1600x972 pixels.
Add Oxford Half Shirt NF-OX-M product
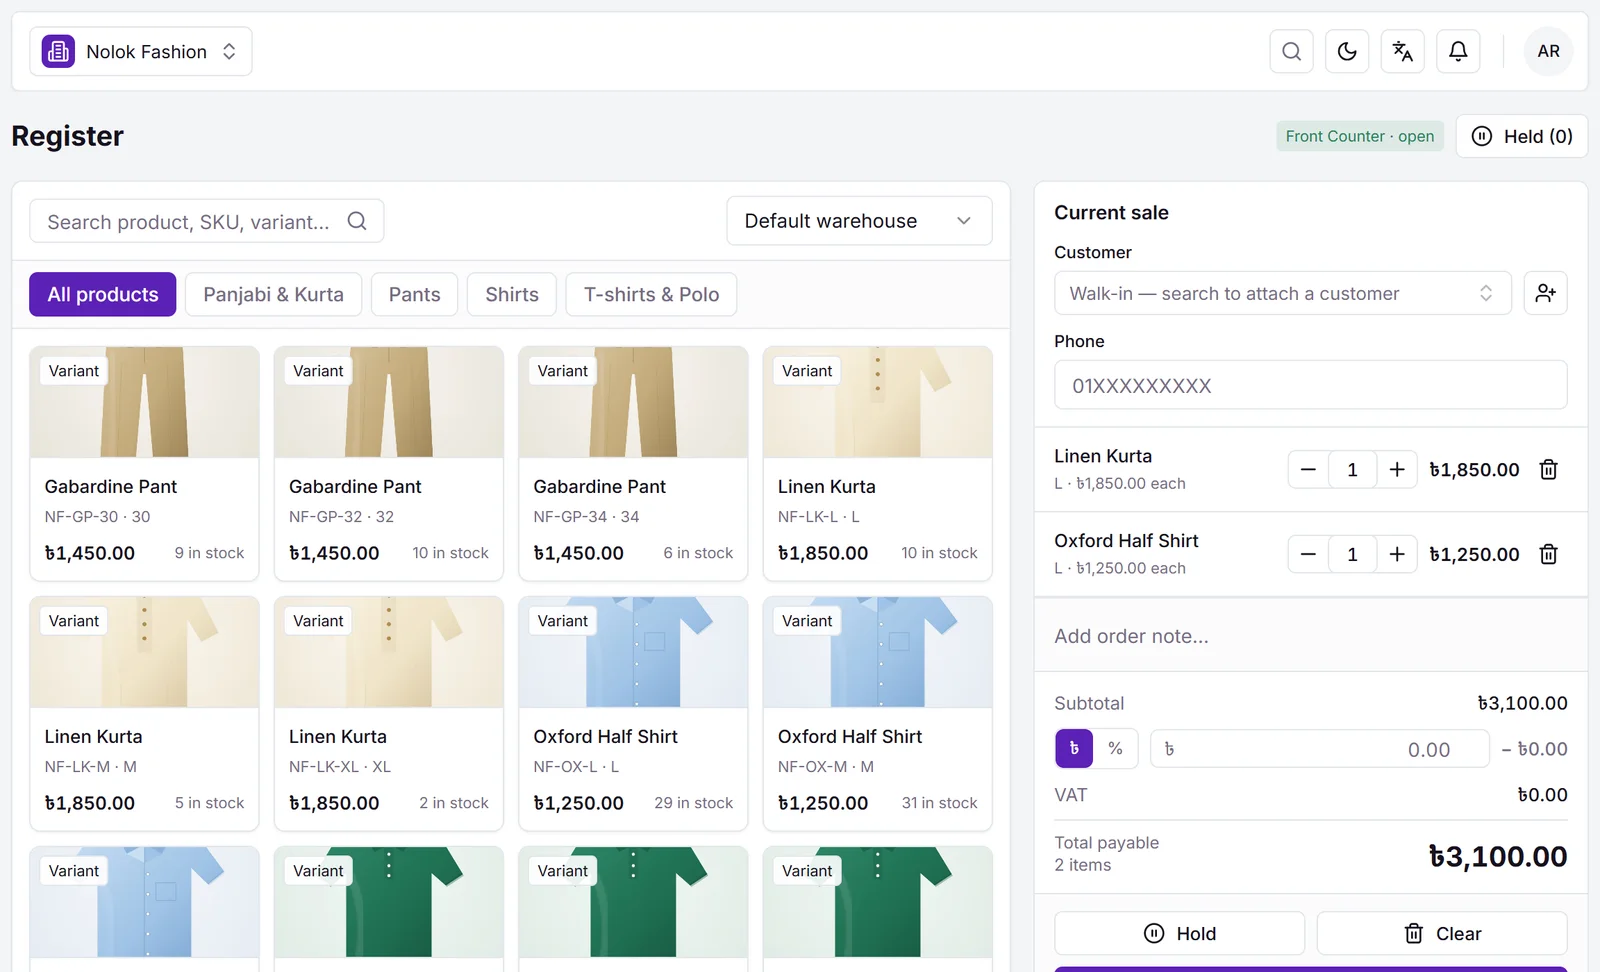point(877,713)
